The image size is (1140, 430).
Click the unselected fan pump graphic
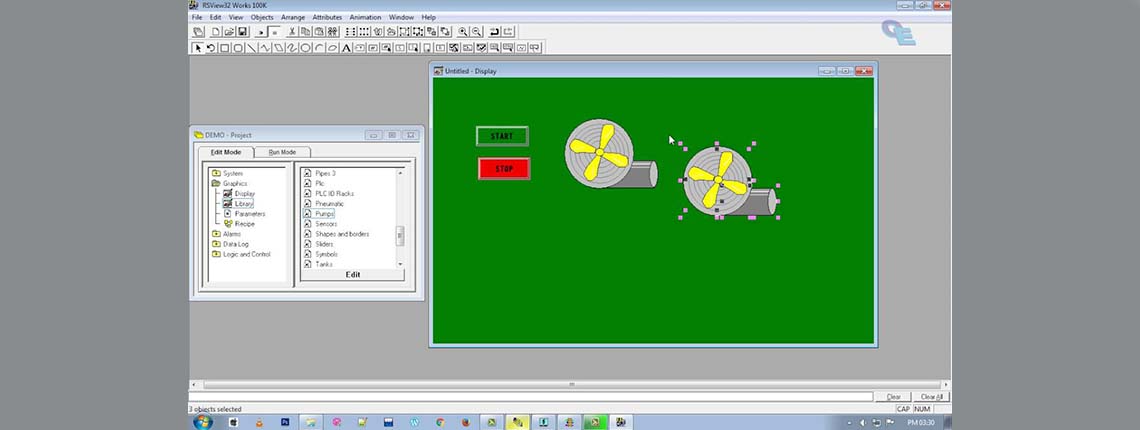click(611, 155)
